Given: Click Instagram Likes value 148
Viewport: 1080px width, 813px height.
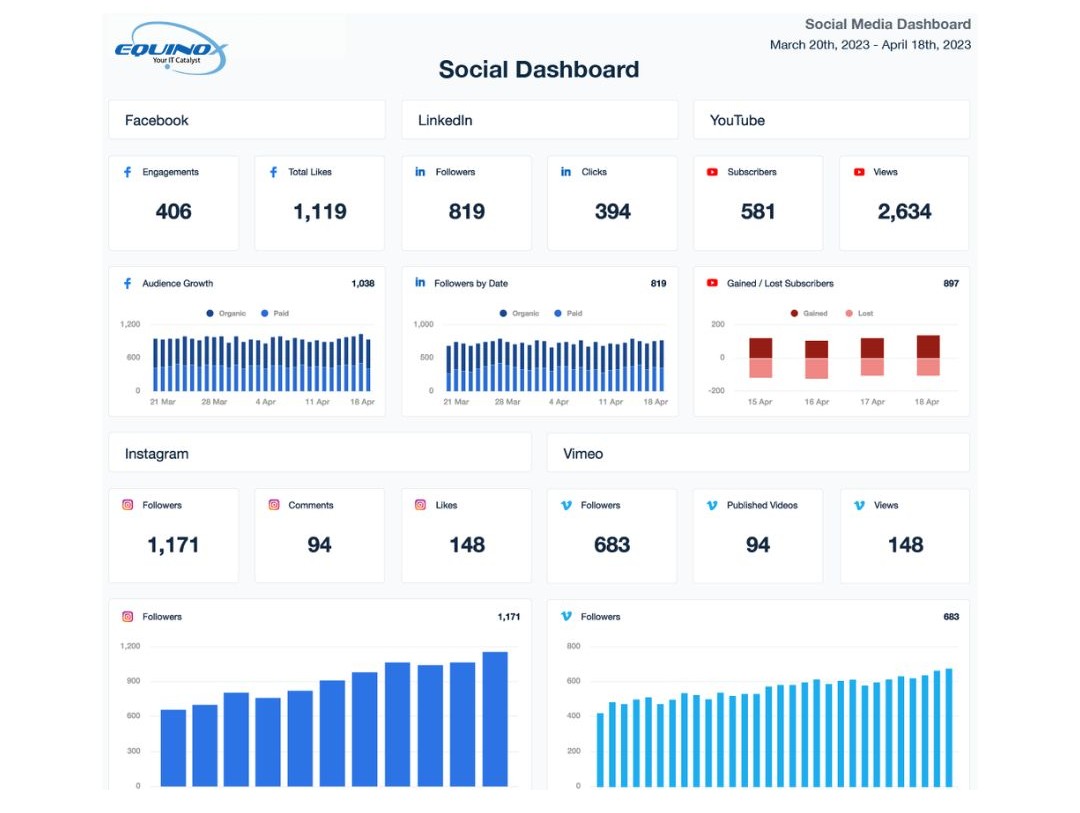Looking at the screenshot, I should tap(467, 545).
